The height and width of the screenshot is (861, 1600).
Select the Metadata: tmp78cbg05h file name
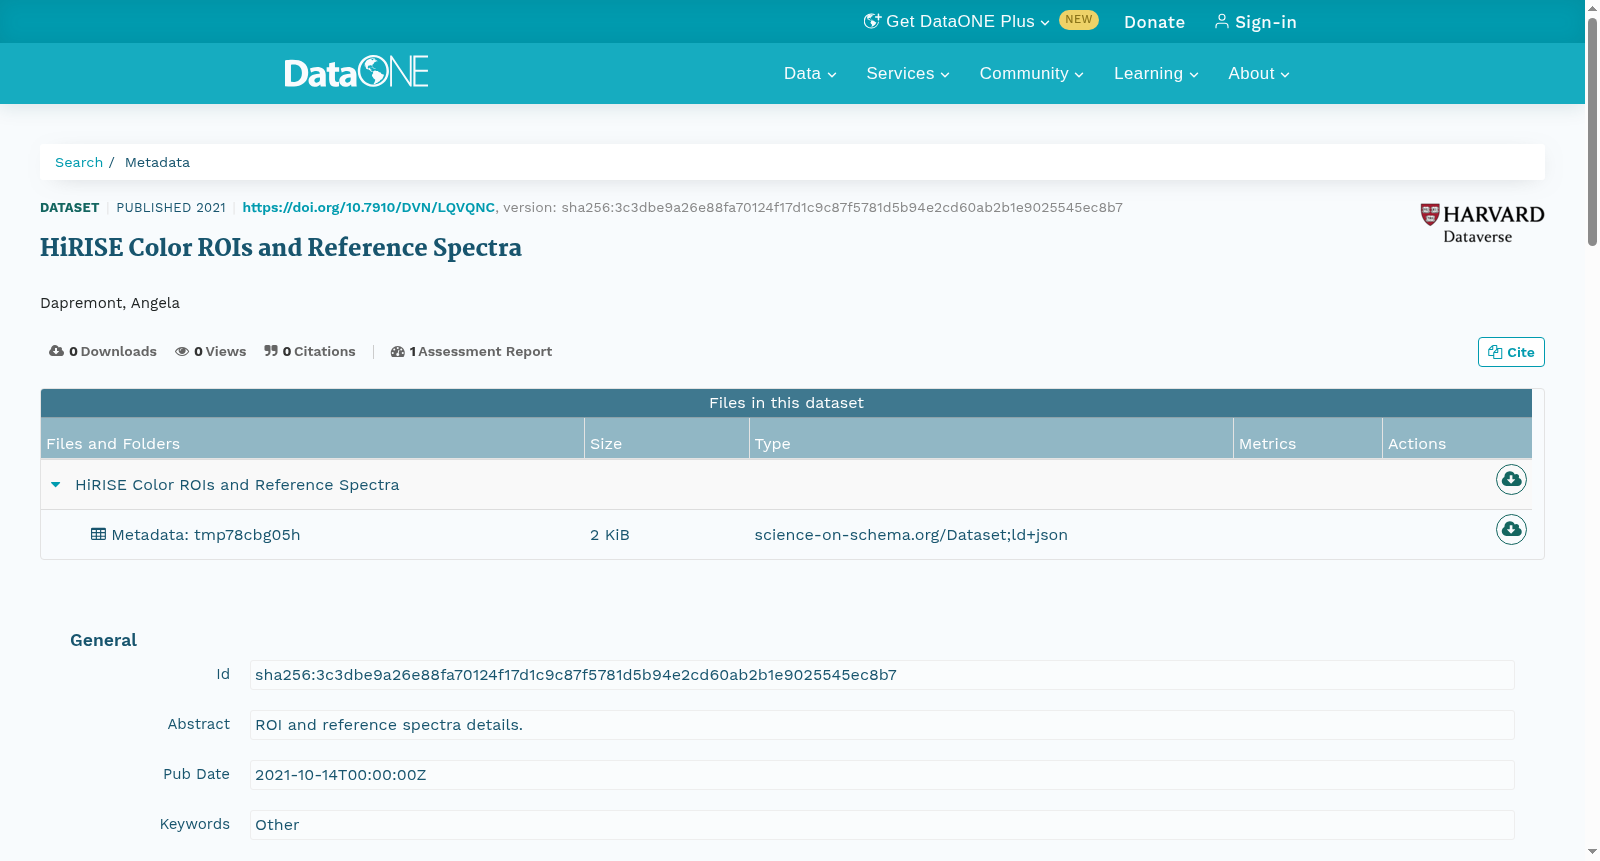pyautogui.click(x=206, y=534)
